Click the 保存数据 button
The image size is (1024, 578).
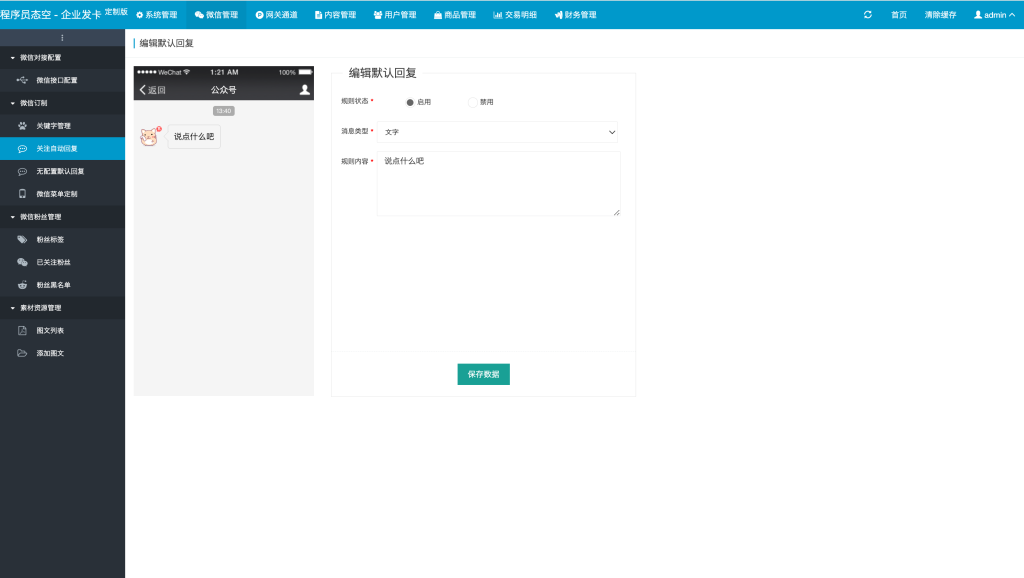click(483, 374)
